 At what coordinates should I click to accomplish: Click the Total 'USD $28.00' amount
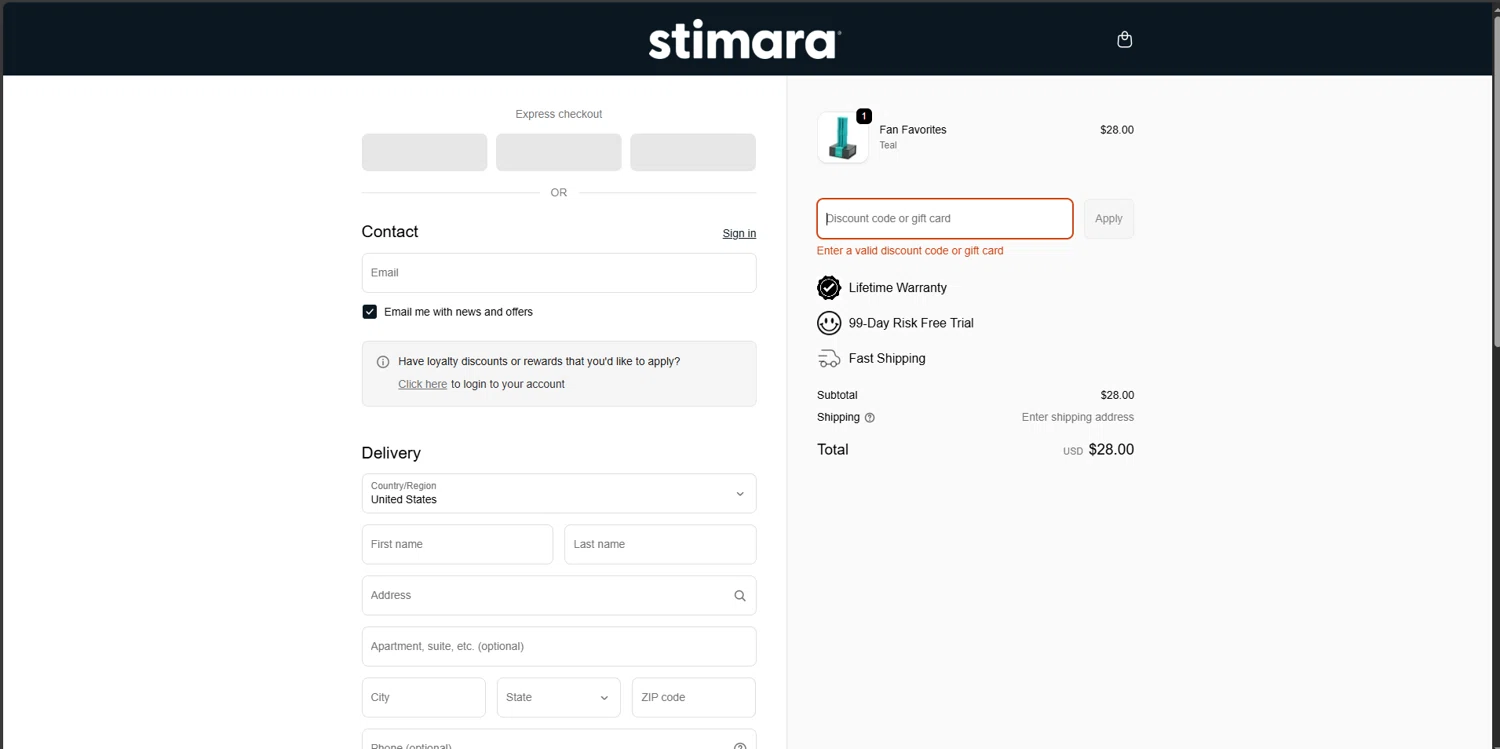[x=1098, y=450]
